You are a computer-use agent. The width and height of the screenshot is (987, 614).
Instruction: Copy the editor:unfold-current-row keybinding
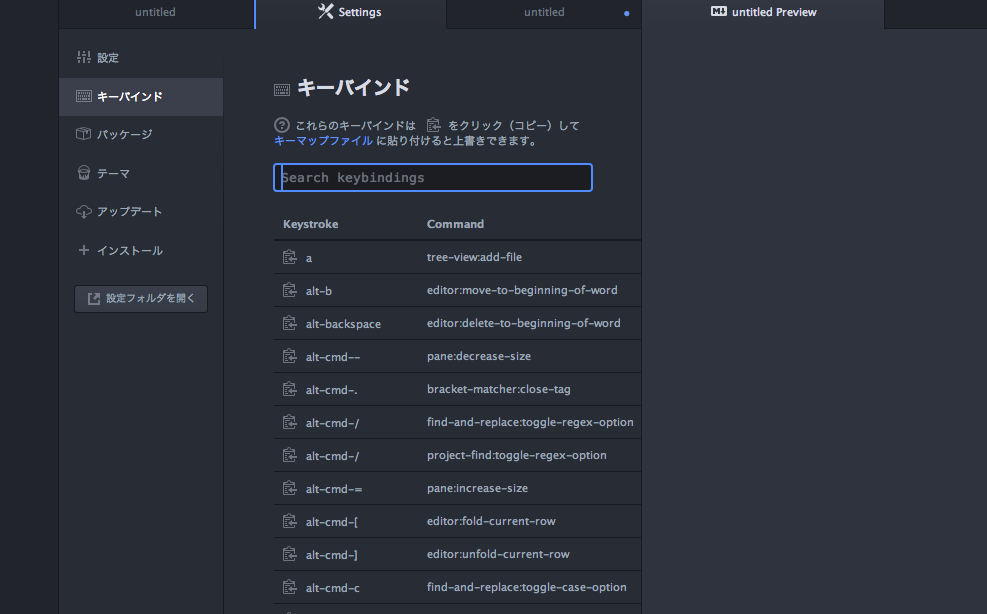pyautogui.click(x=288, y=554)
